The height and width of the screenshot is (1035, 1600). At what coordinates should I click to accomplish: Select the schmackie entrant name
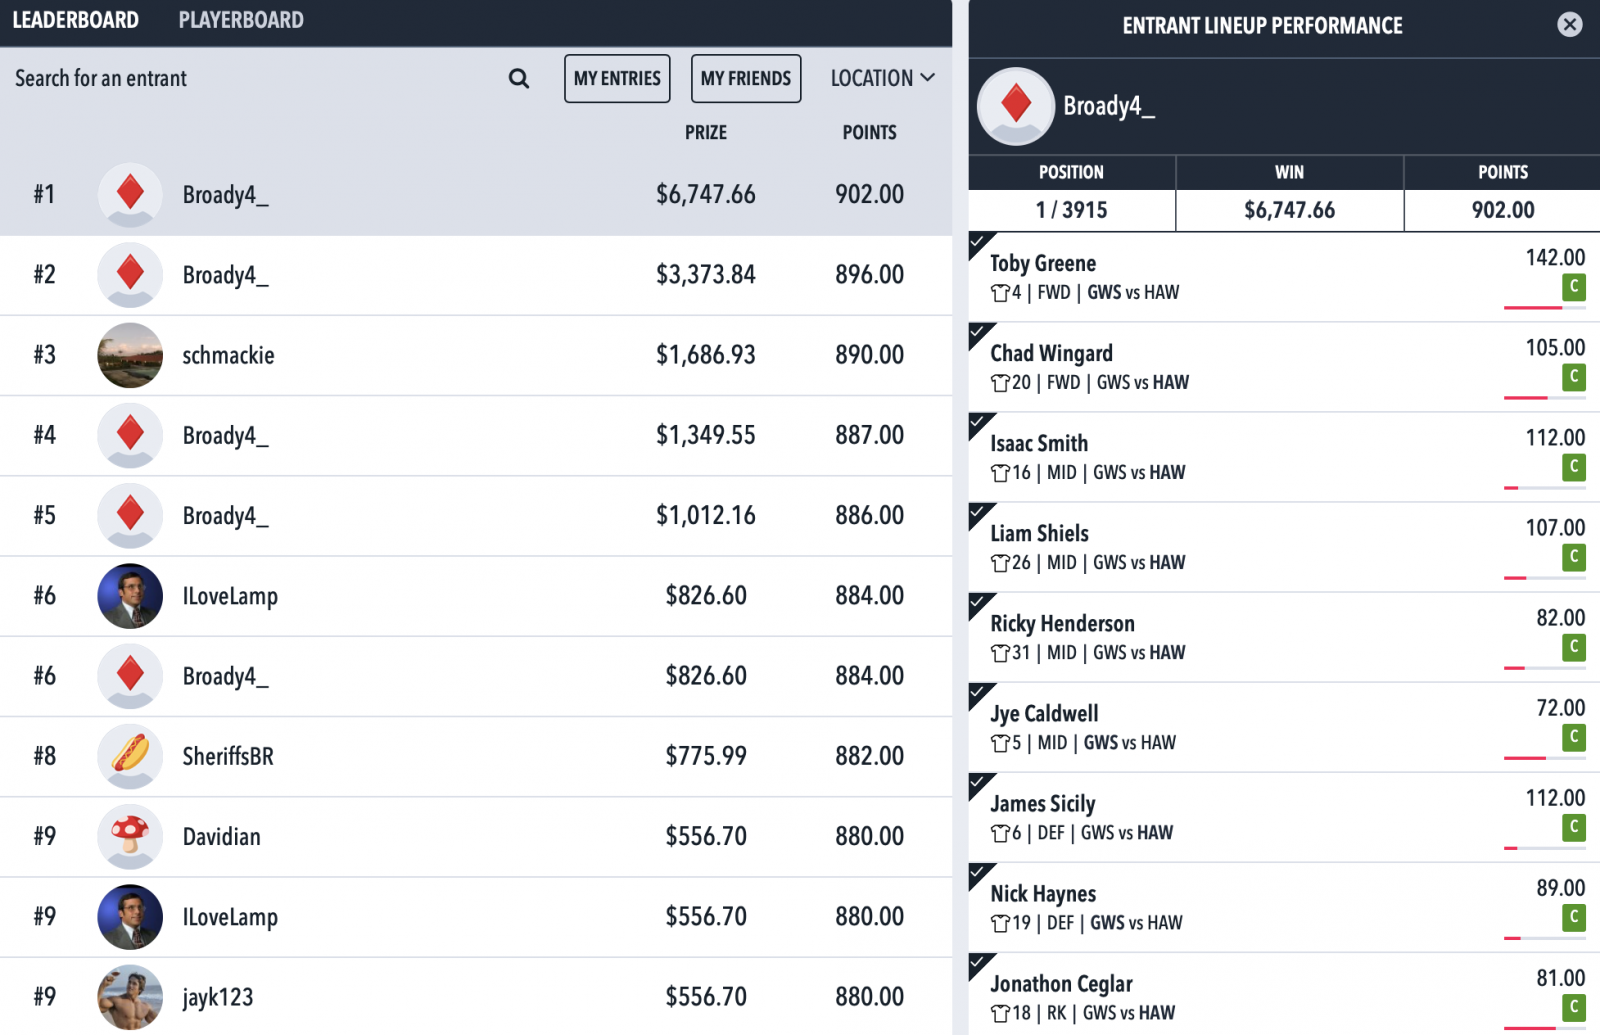228,355
